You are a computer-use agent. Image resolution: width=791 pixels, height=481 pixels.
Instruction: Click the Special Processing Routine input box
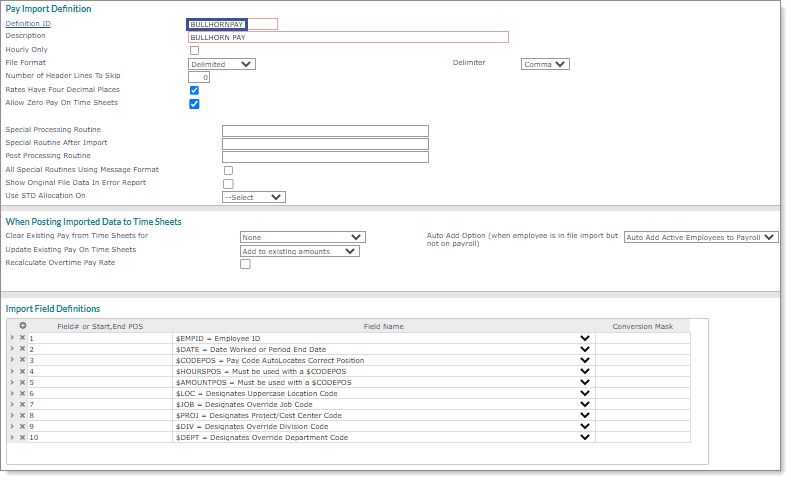(x=325, y=131)
